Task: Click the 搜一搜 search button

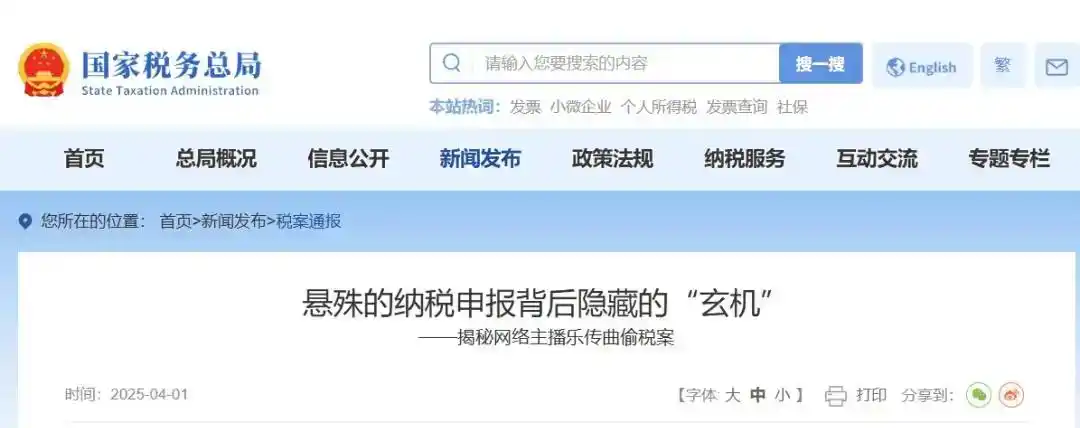Action: 820,63
